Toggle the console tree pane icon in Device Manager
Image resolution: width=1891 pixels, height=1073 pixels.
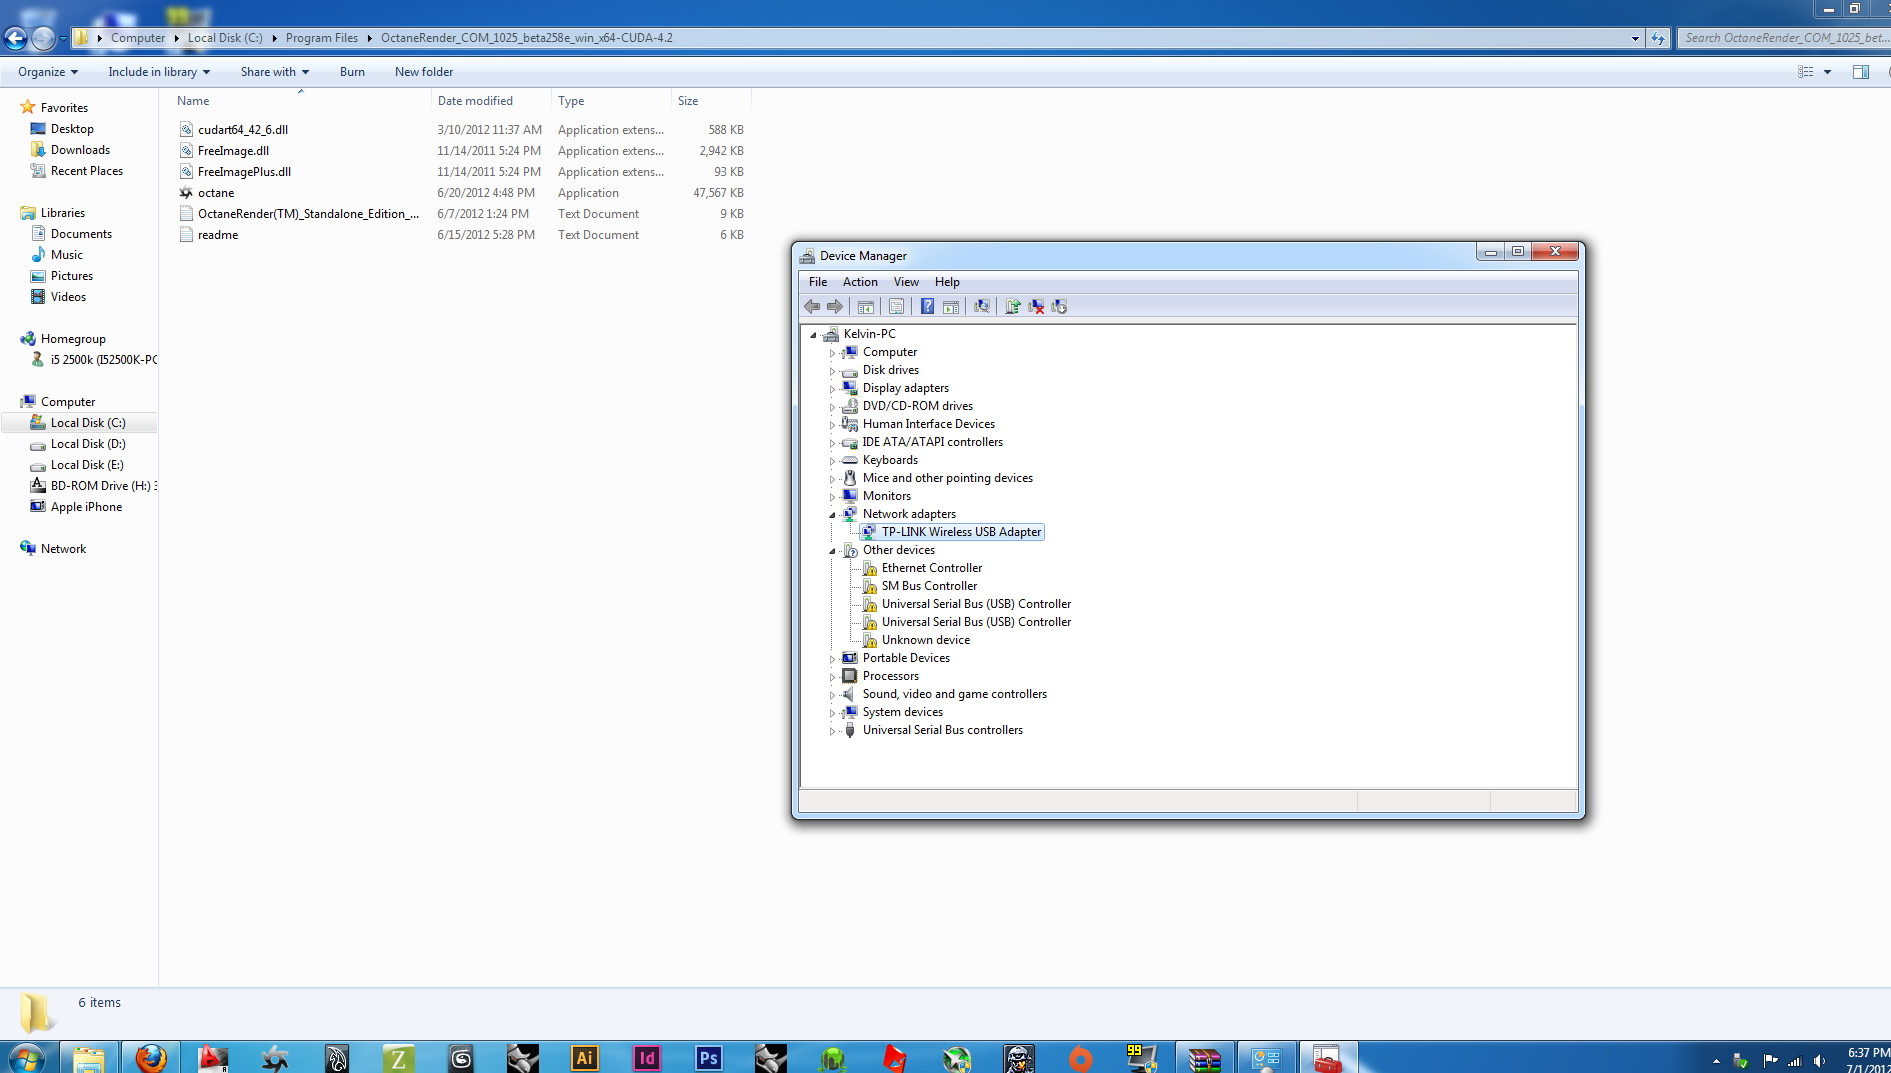866,307
